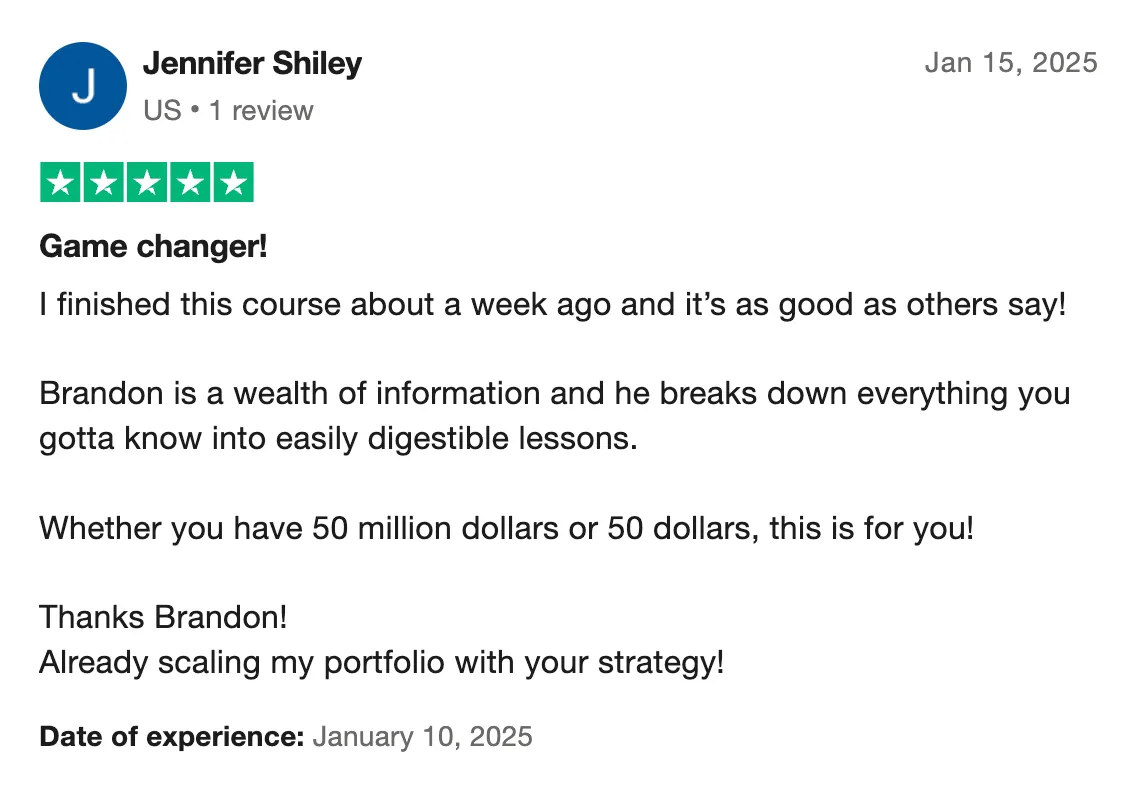
Task: Select the second green rating star
Action: pyautogui.click(x=104, y=182)
